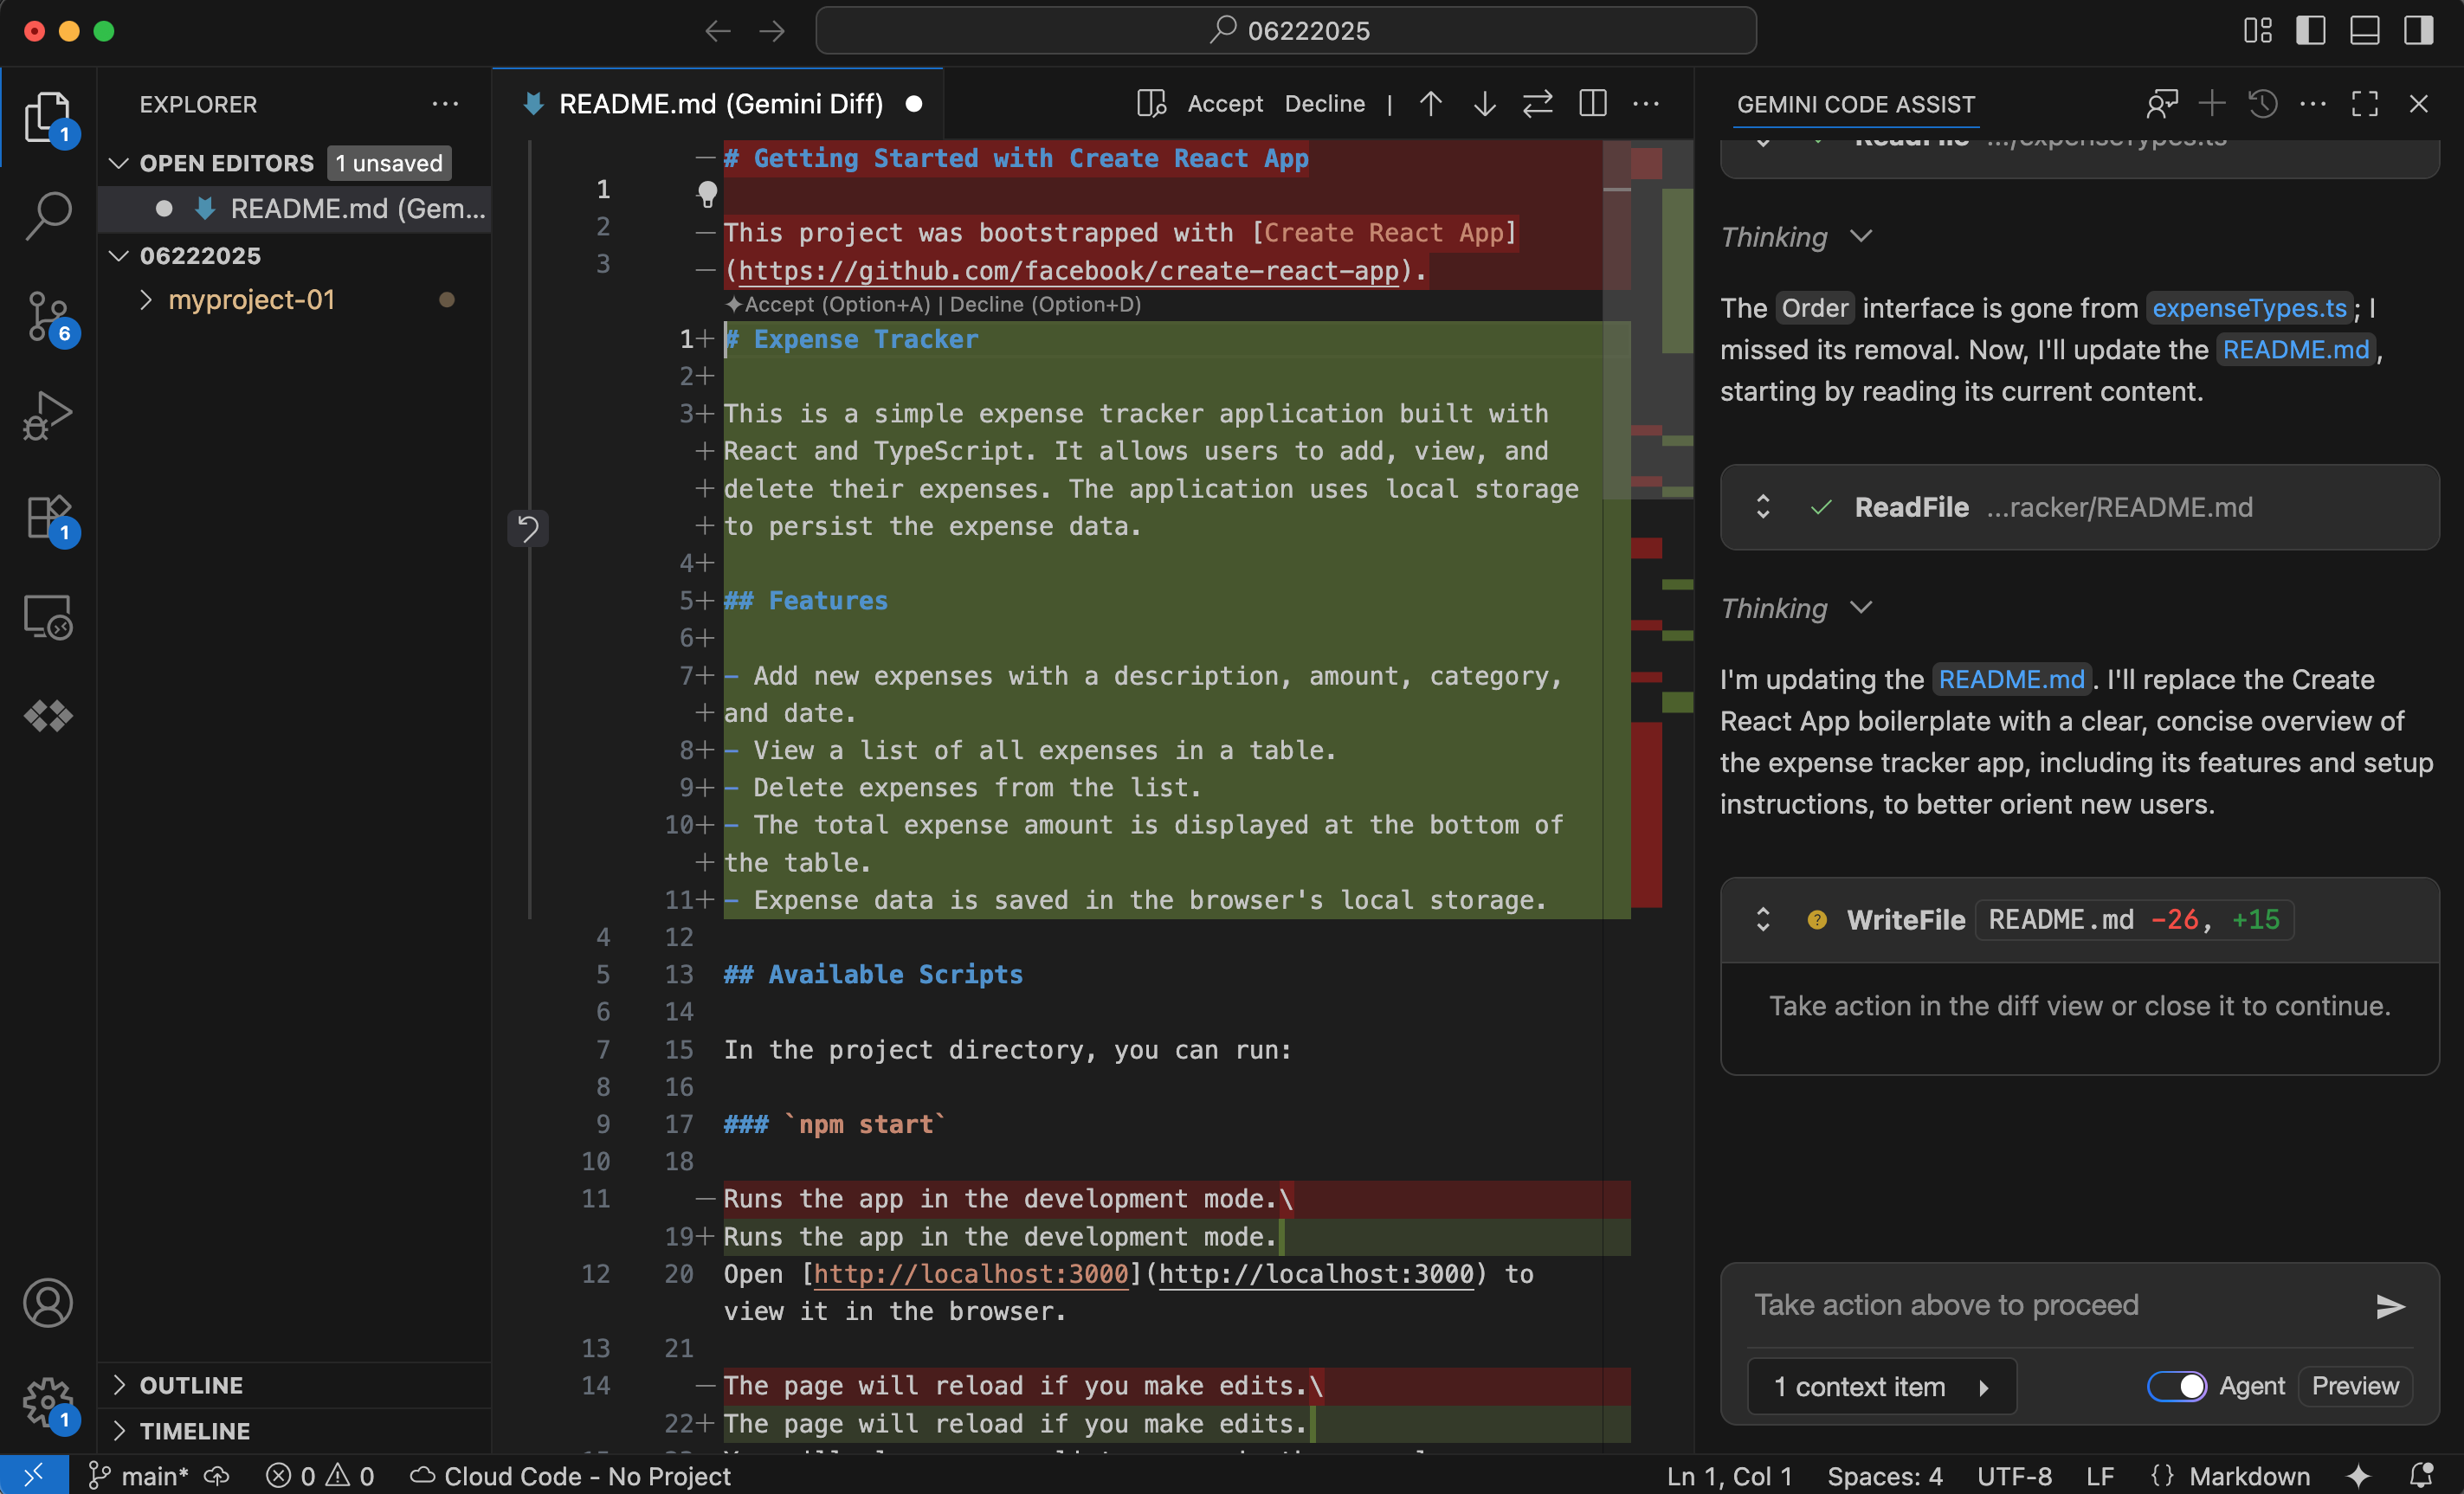Start a new Gemini chat with plus icon
Screen dimensions: 2464x1494
(2213, 103)
